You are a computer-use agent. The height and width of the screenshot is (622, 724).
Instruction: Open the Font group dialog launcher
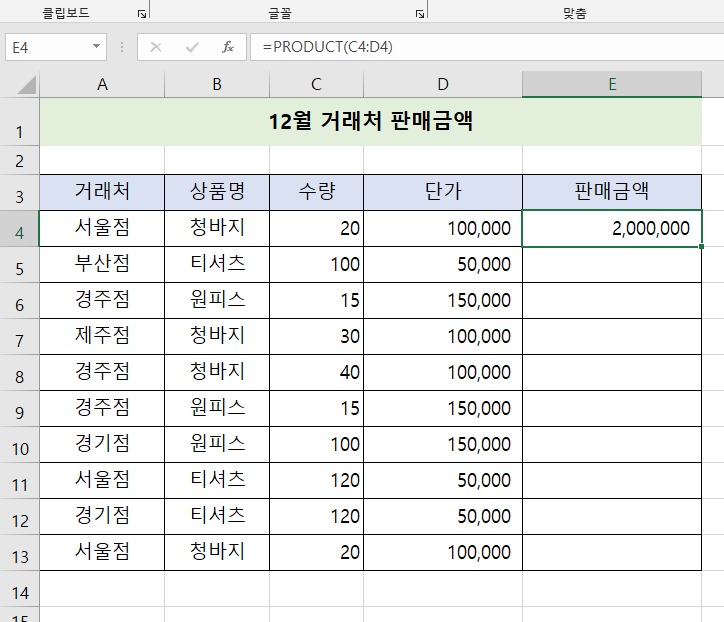pos(419,14)
